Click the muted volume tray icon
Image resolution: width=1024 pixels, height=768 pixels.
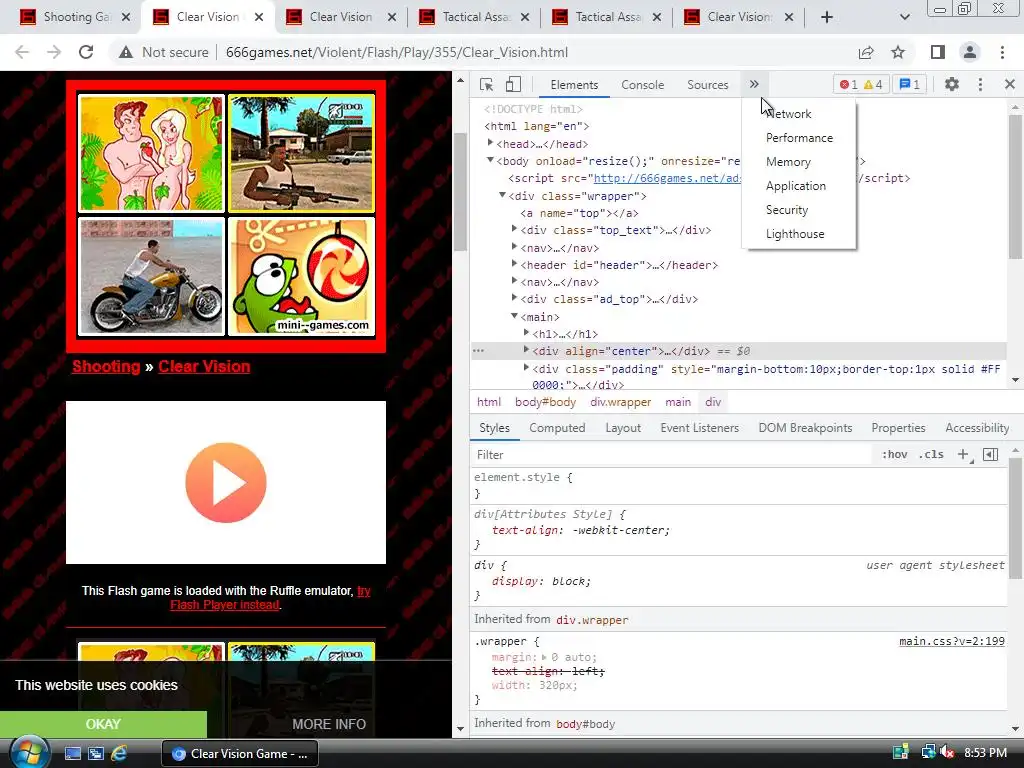click(947, 753)
